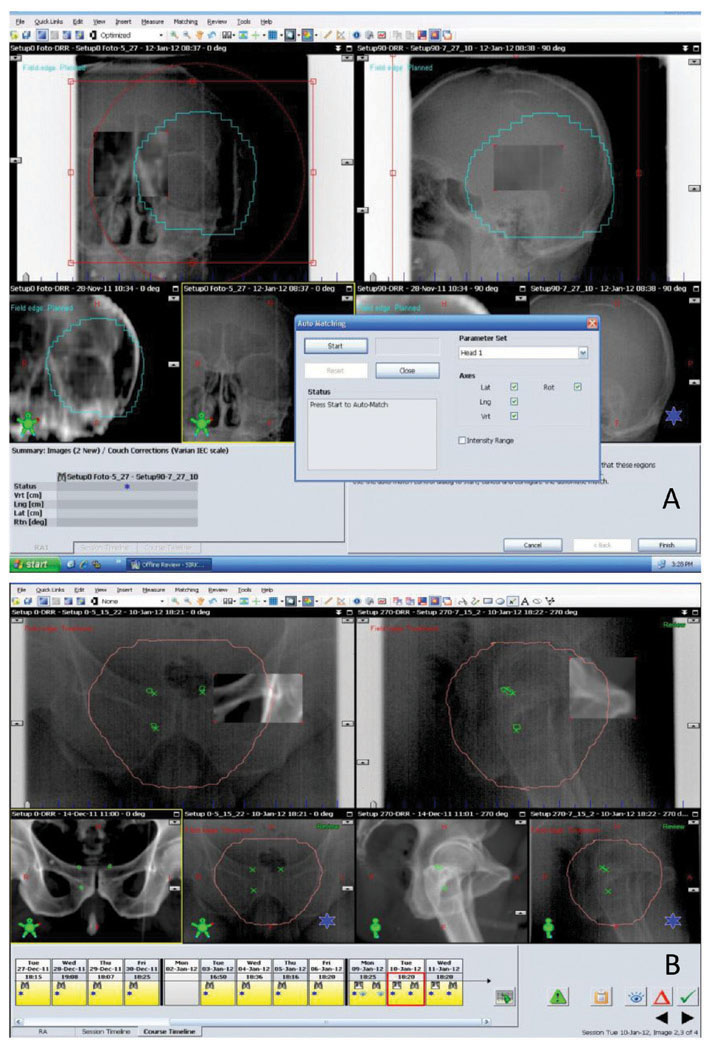Open the 'None' dropdown in the pelvis window toolbar

pos(161,600)
